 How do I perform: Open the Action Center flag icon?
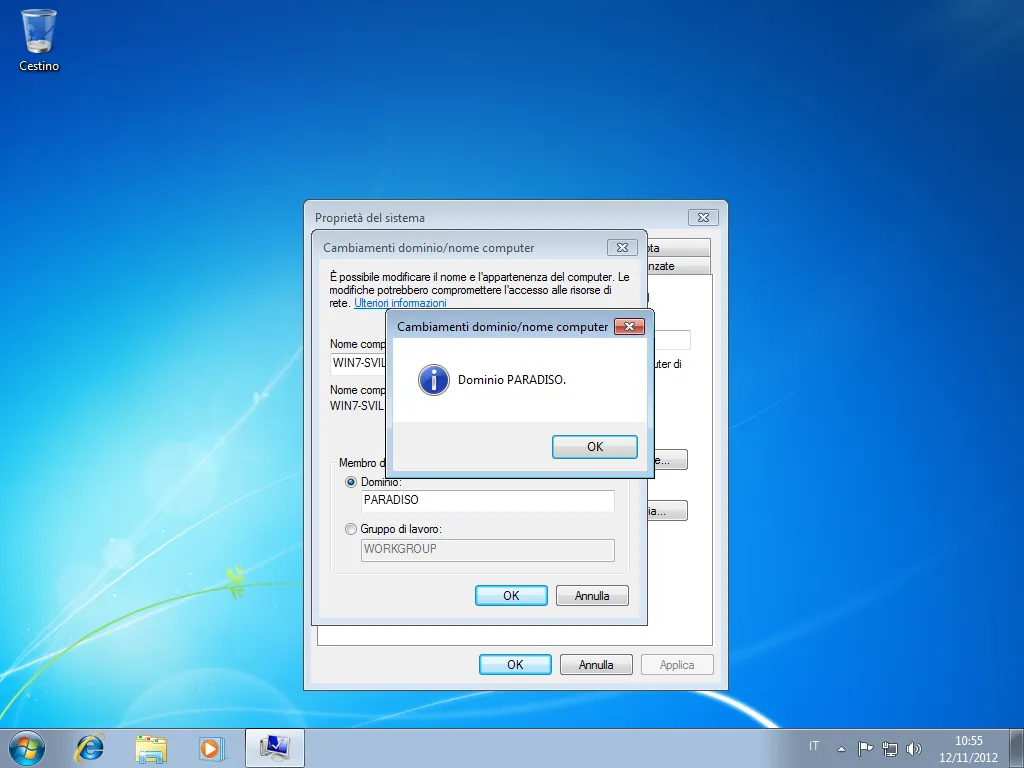pos(866,748)
